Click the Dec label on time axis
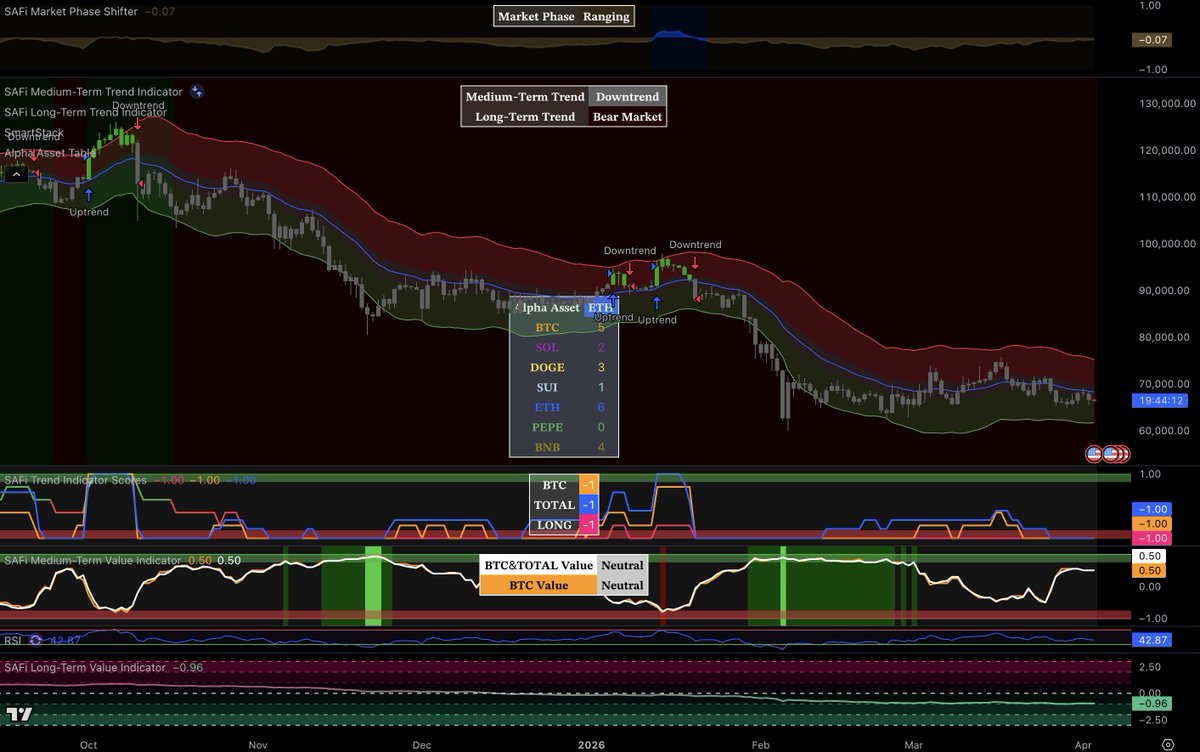Image resolution: width=1200 pixels, height=752 pixels. 421,744
